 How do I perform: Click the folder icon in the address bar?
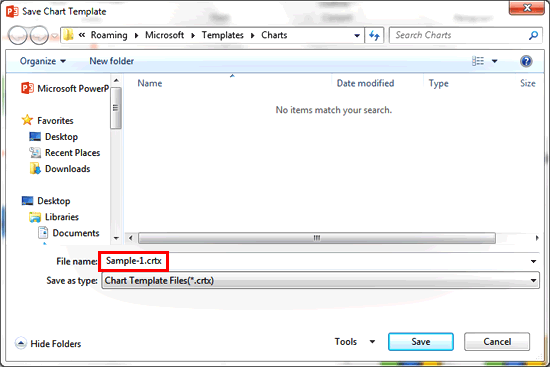[x=68, y=35]
